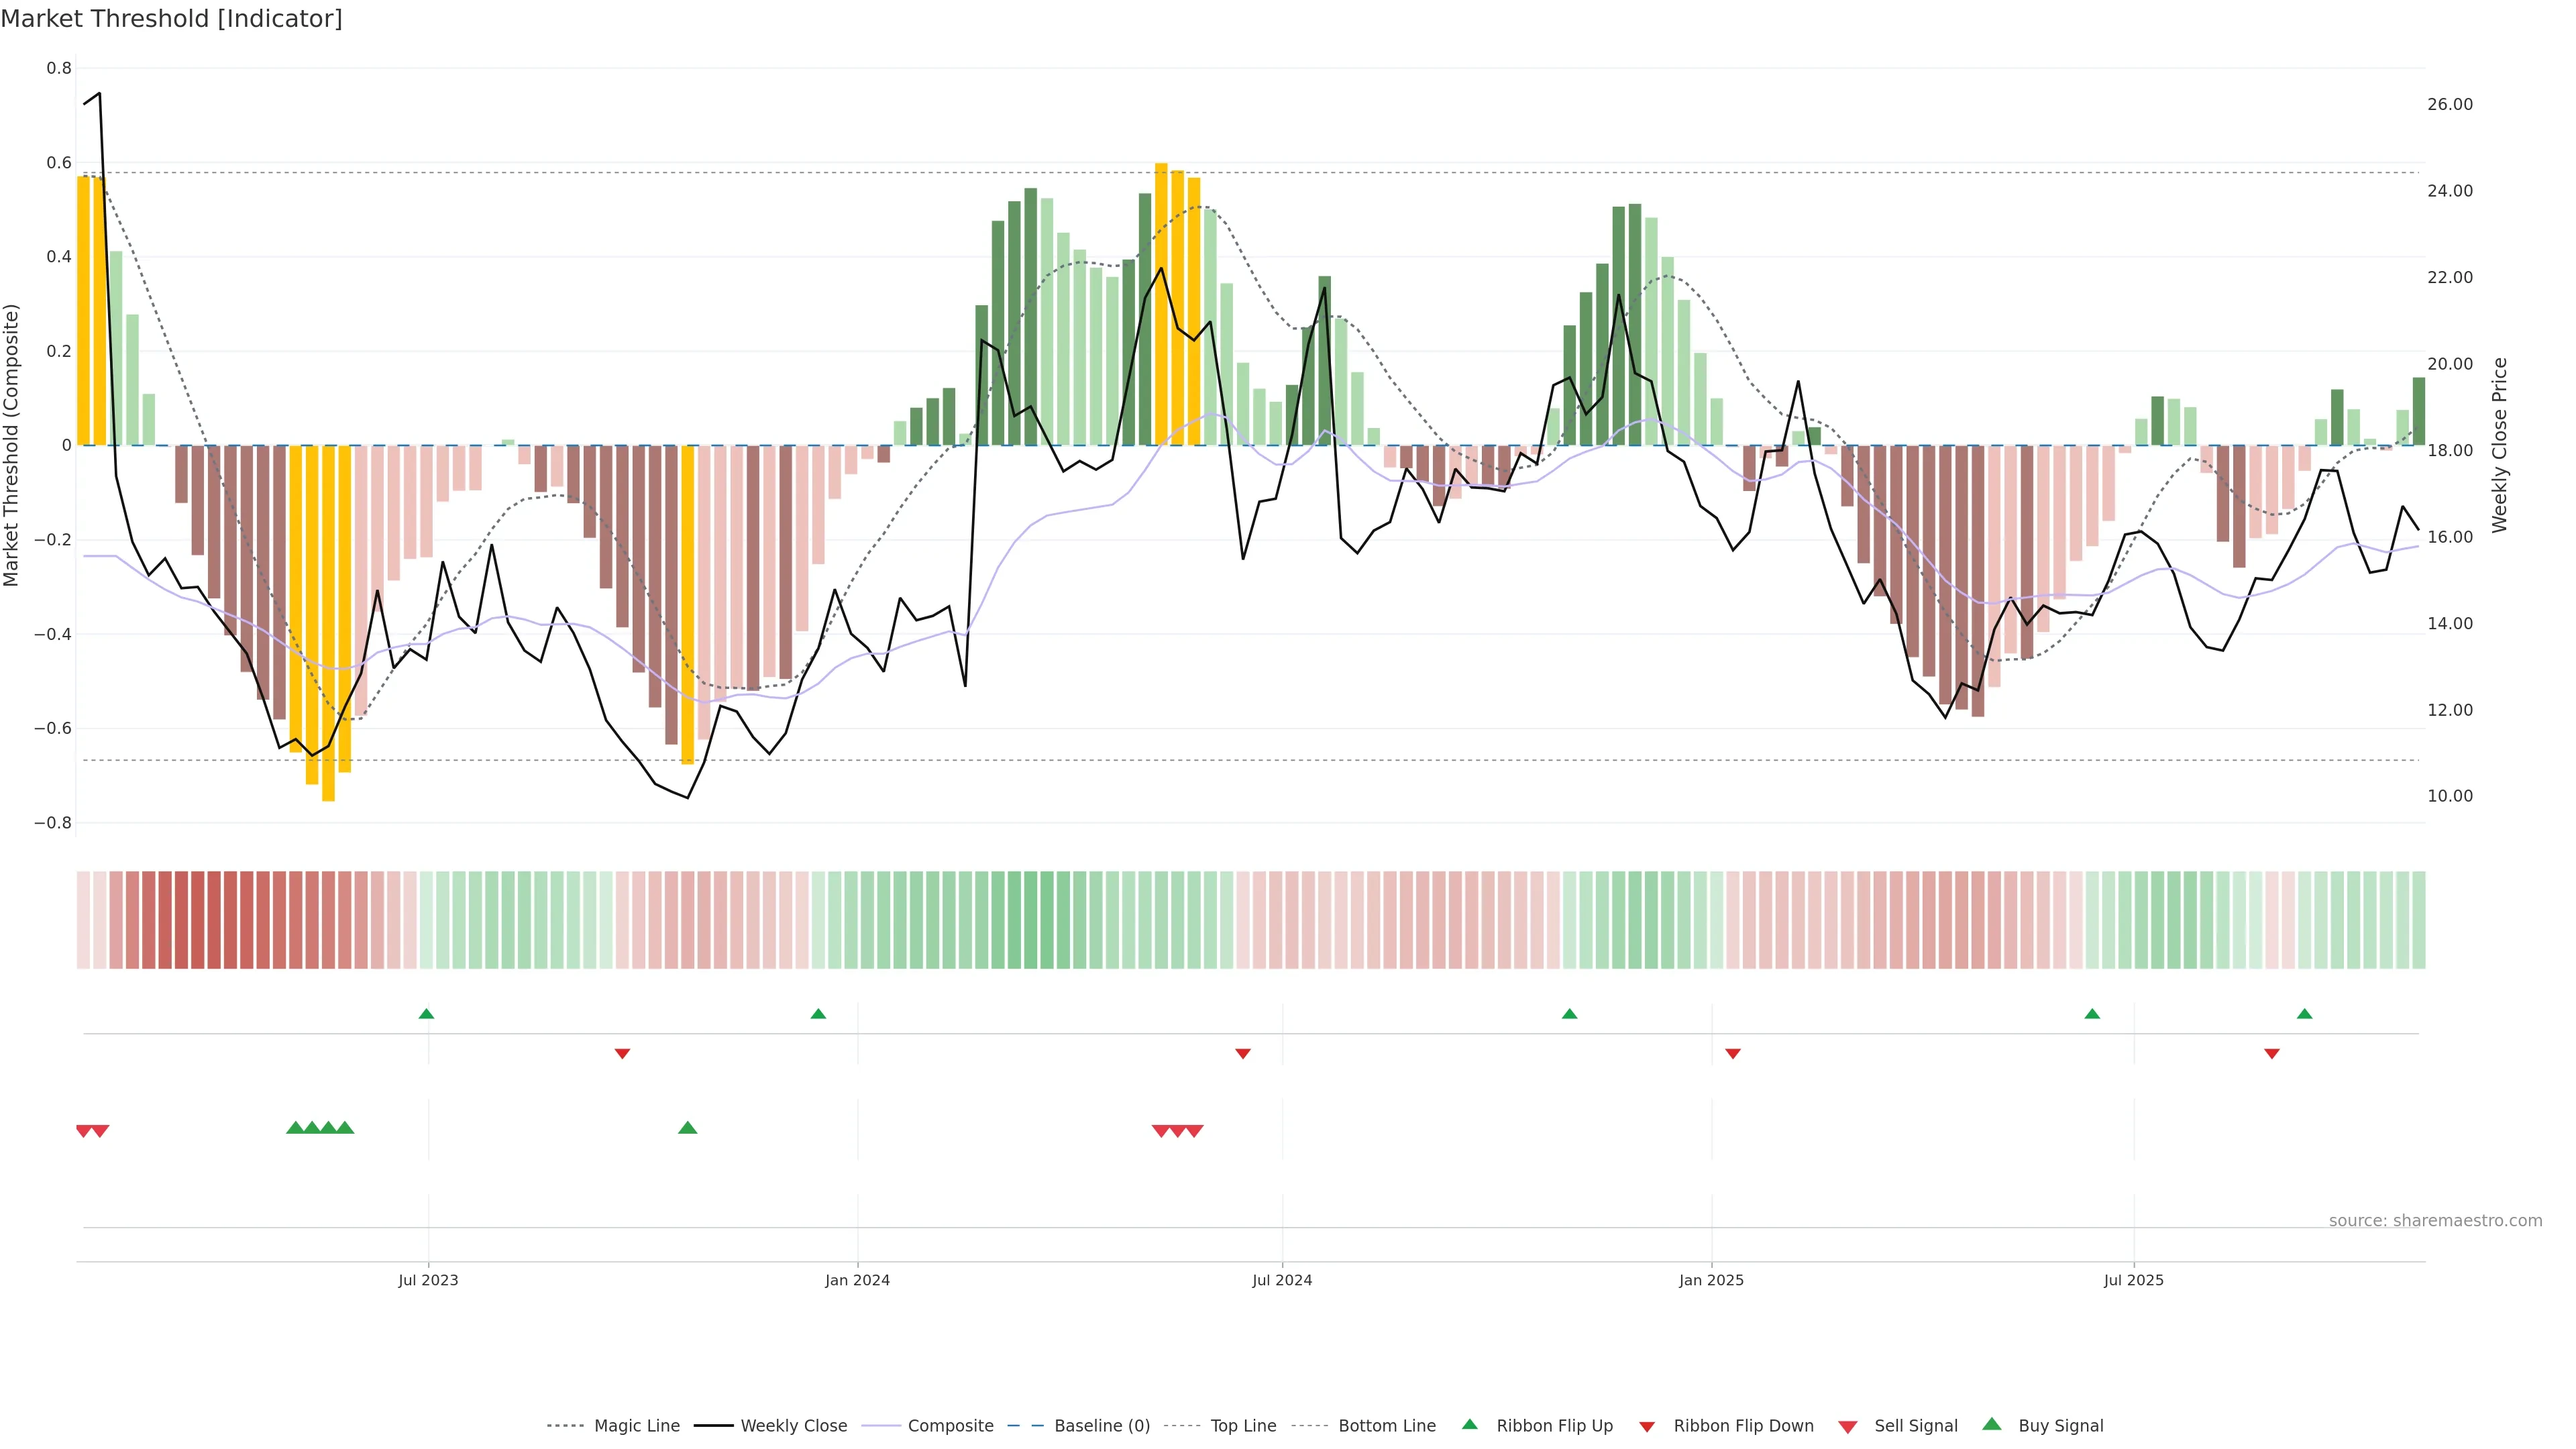
Task: Toggle the Baseline (0) legend entry
Action: 1102,1426
